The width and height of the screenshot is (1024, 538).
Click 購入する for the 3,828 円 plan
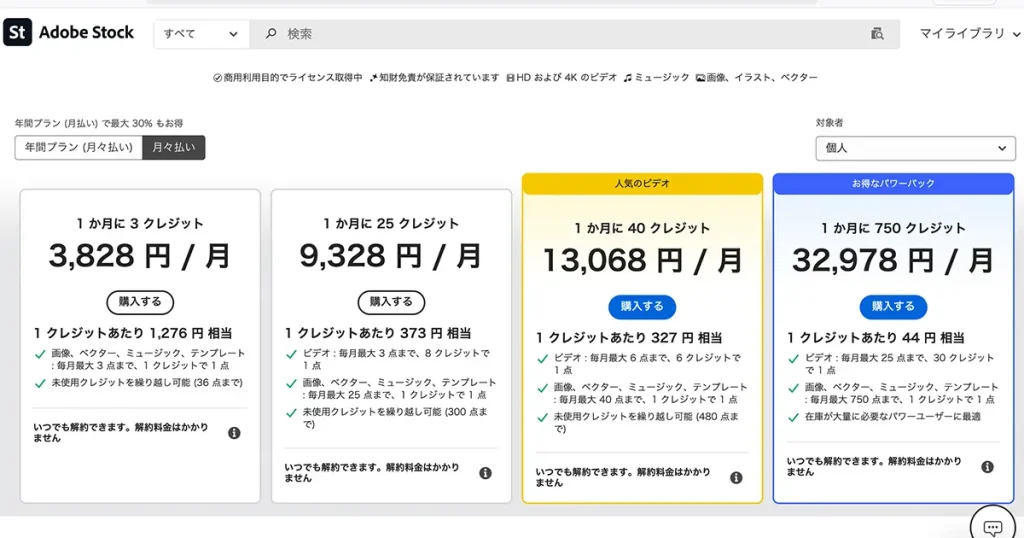click(x=140, y=301)
